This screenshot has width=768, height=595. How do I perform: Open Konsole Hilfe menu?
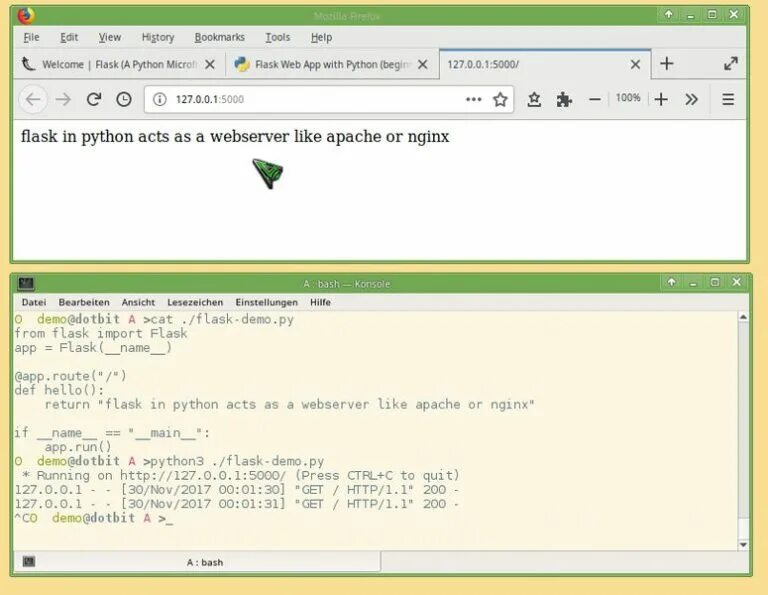[x=320, y=302]
